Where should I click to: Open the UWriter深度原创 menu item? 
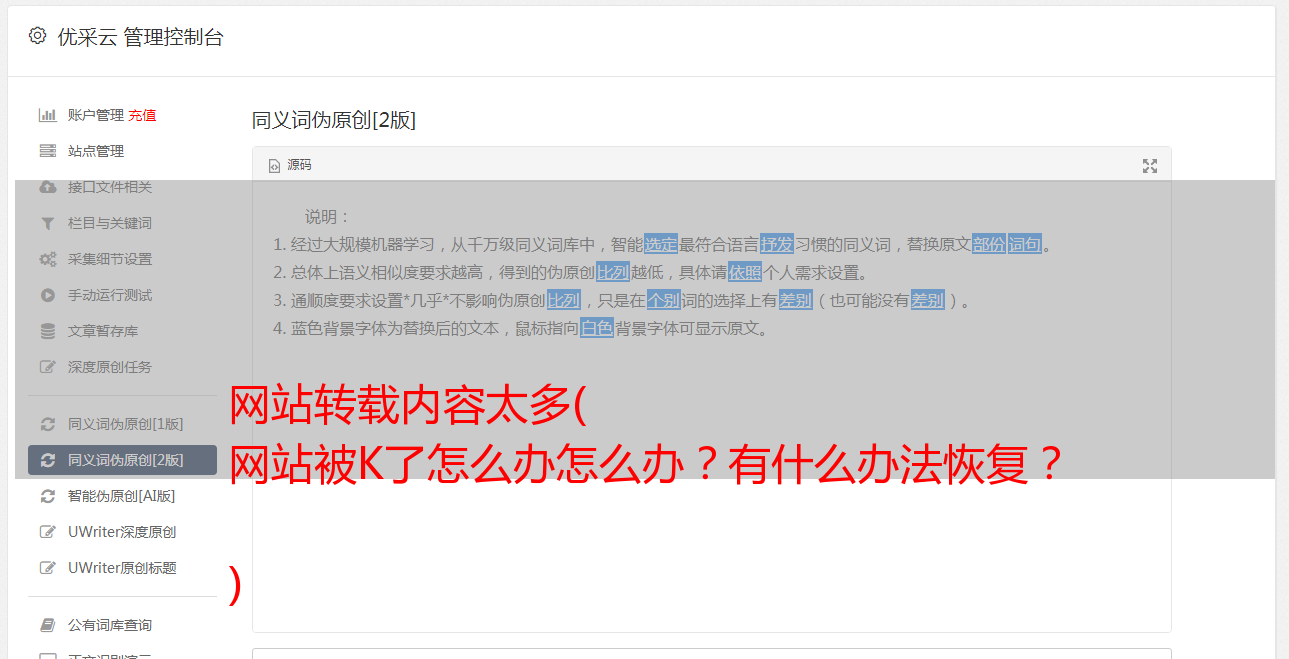tap(122, 532)
